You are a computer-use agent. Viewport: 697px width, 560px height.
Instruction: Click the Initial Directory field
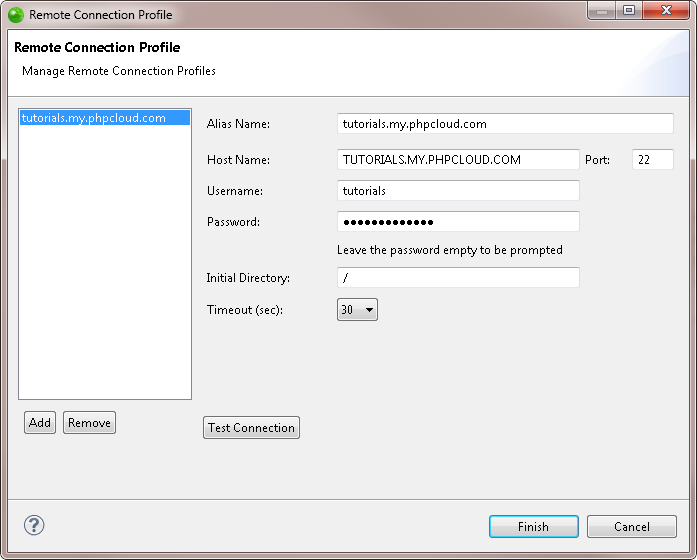458,278
